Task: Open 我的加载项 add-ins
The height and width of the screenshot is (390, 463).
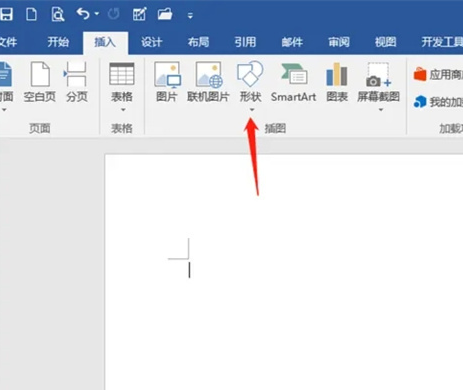Action: pyautogui.click(x=438, y=102)
